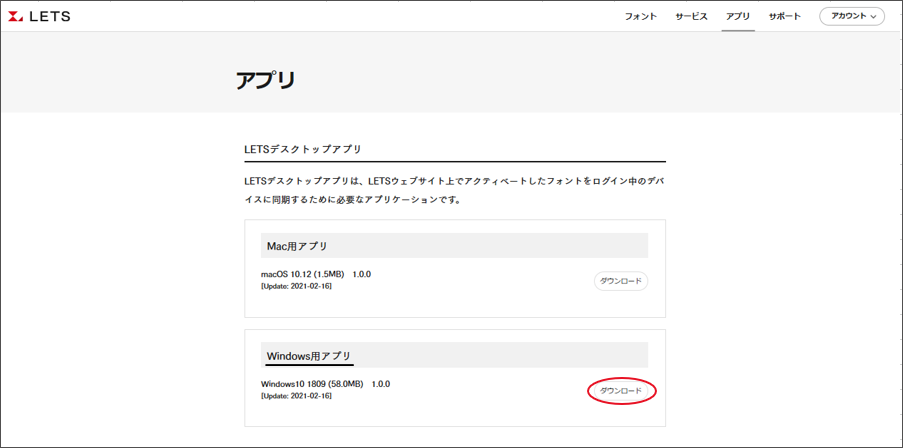Expand the アカウント dropdown button
Screen dimensions: 903x448
coord(850,17)
